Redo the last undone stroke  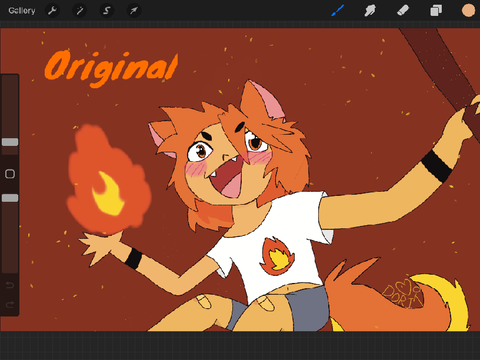[x=10, y=304]
